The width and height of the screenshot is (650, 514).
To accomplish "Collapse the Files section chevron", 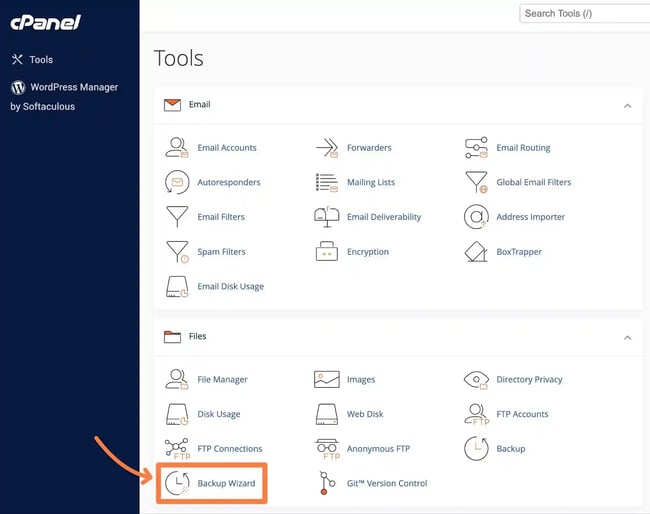I will [x=627, y=338].
